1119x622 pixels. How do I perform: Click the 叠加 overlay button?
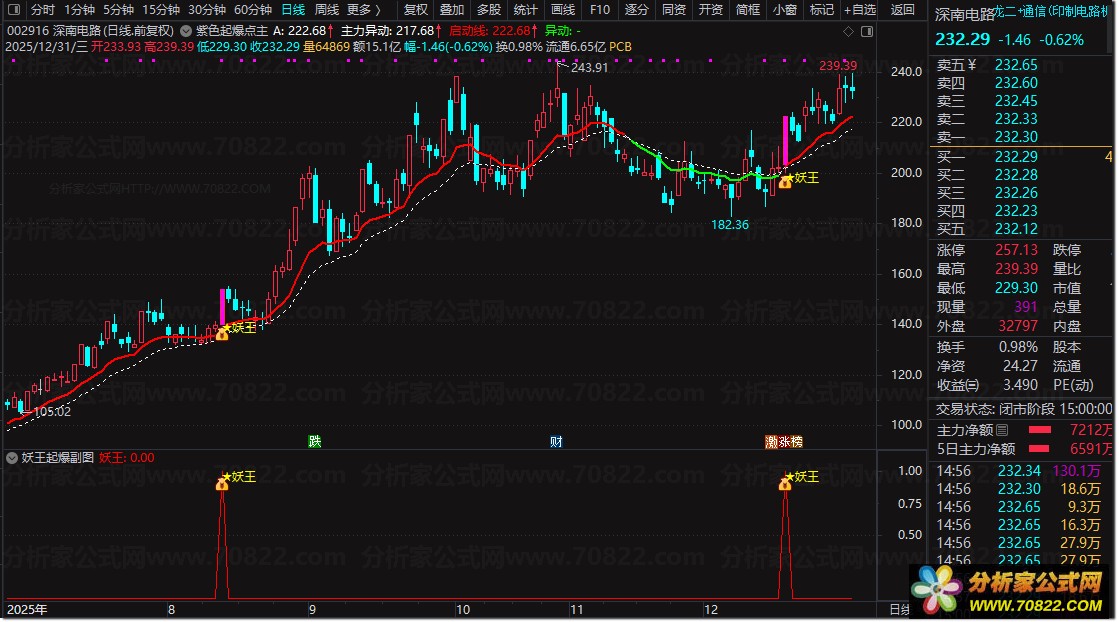pos(452,10)
